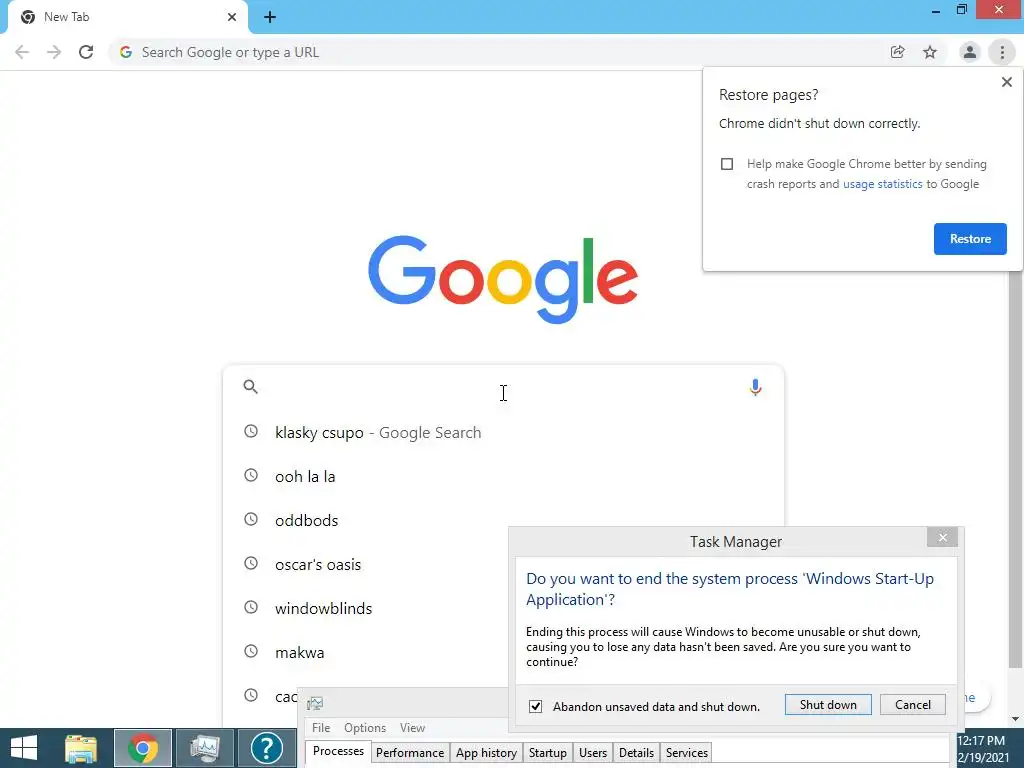Click Task Manager window title icon
The image size is (1024, 768).
pos(315,703)
